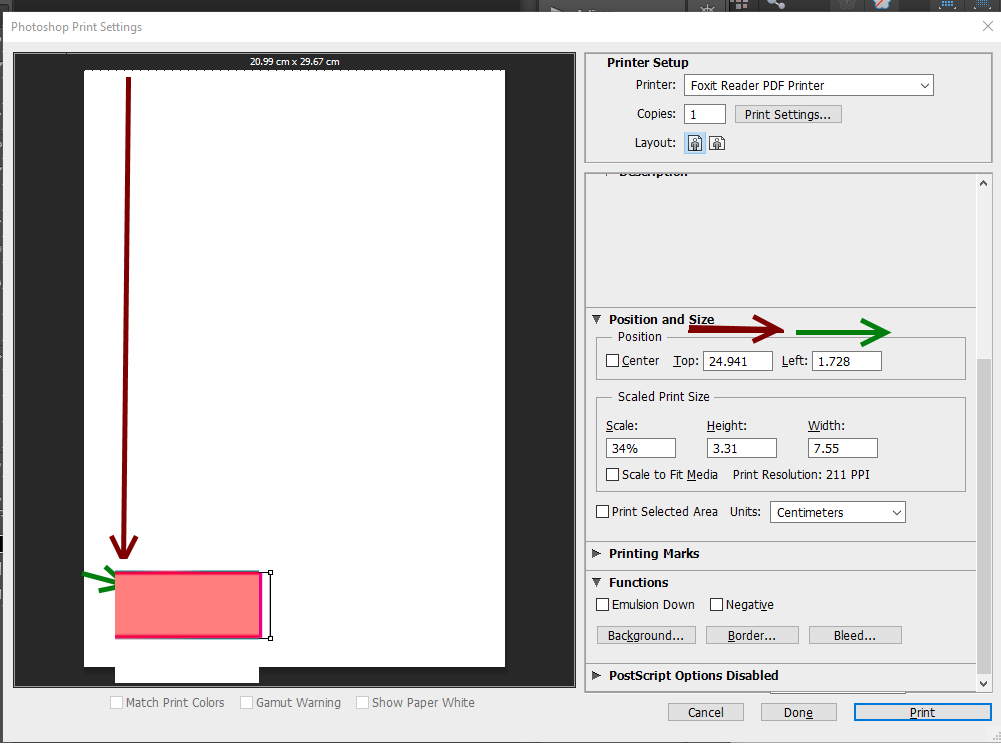The width and height of the screenshot is (1001, 744).
Task: Expand the Printing Marks section
Action: [596, 553]
